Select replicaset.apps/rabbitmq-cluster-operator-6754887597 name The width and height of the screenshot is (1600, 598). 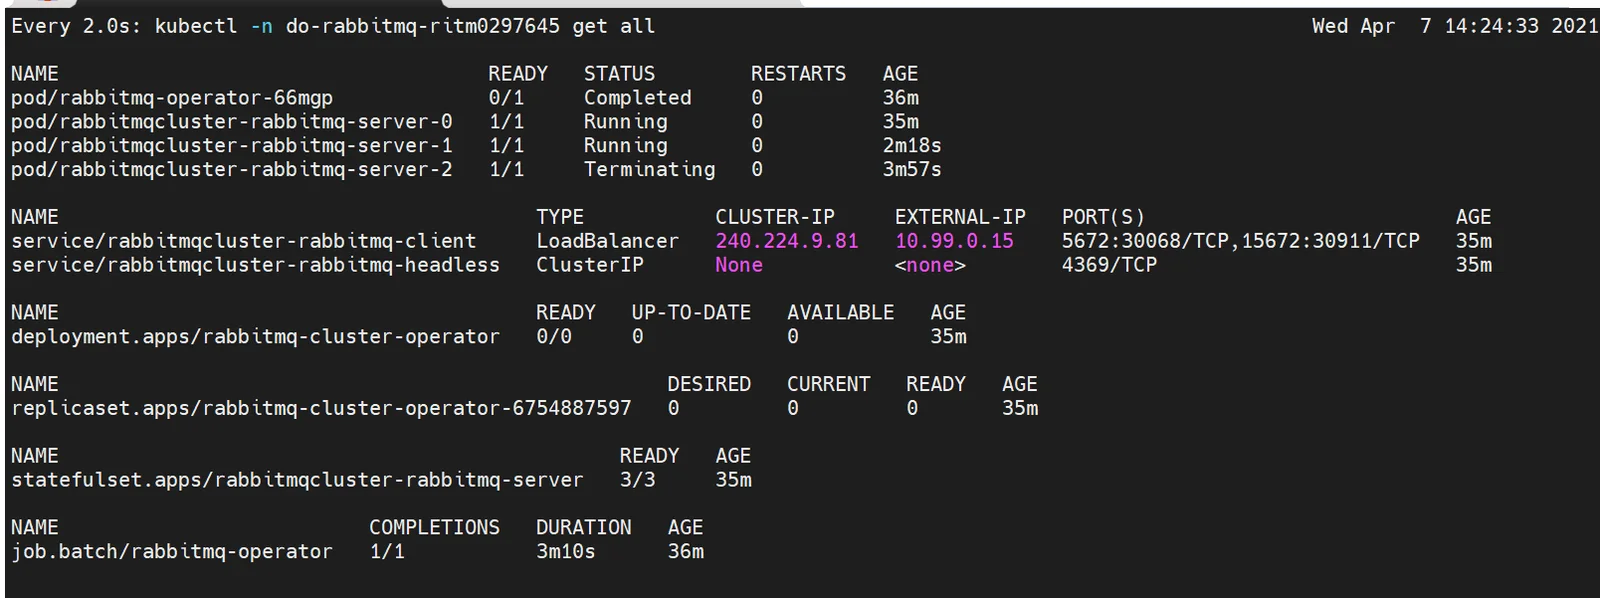point(321,408)
